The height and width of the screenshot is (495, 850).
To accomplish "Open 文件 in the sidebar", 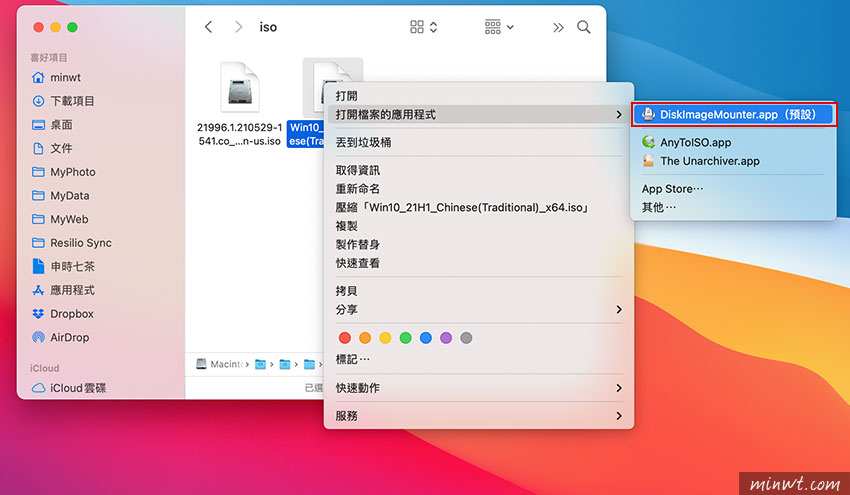I will click(x=52, y=148).
